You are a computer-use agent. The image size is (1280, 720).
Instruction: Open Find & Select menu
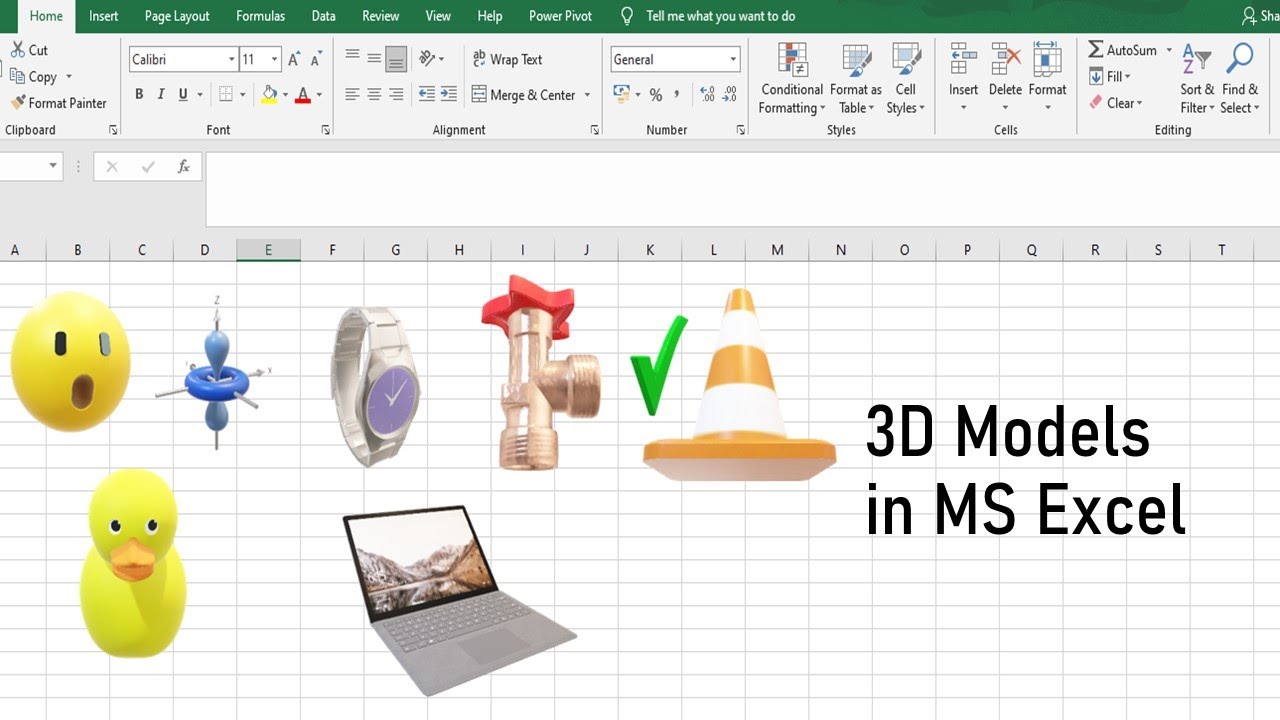[x=1240, y=79]
